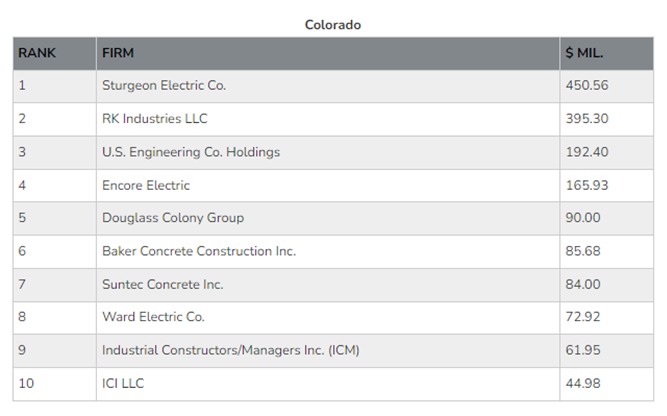Click the Encore Electric firm cell
Image resolution: width=667 pixels, height=416 pixels.
coord(146,185)
